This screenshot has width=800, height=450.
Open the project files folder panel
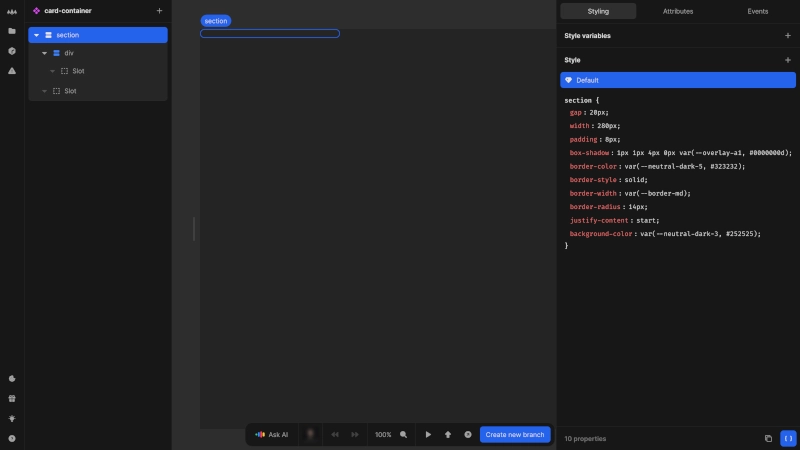(12, 31)
